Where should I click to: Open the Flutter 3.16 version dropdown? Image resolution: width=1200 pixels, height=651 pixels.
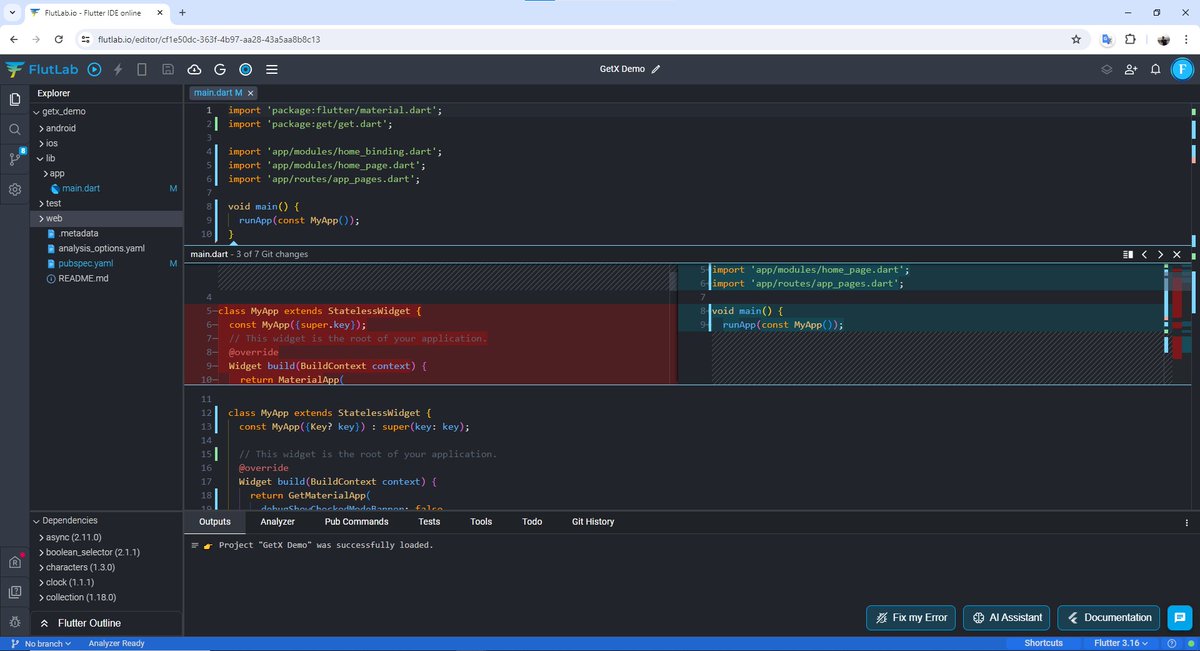[1122, 643]
